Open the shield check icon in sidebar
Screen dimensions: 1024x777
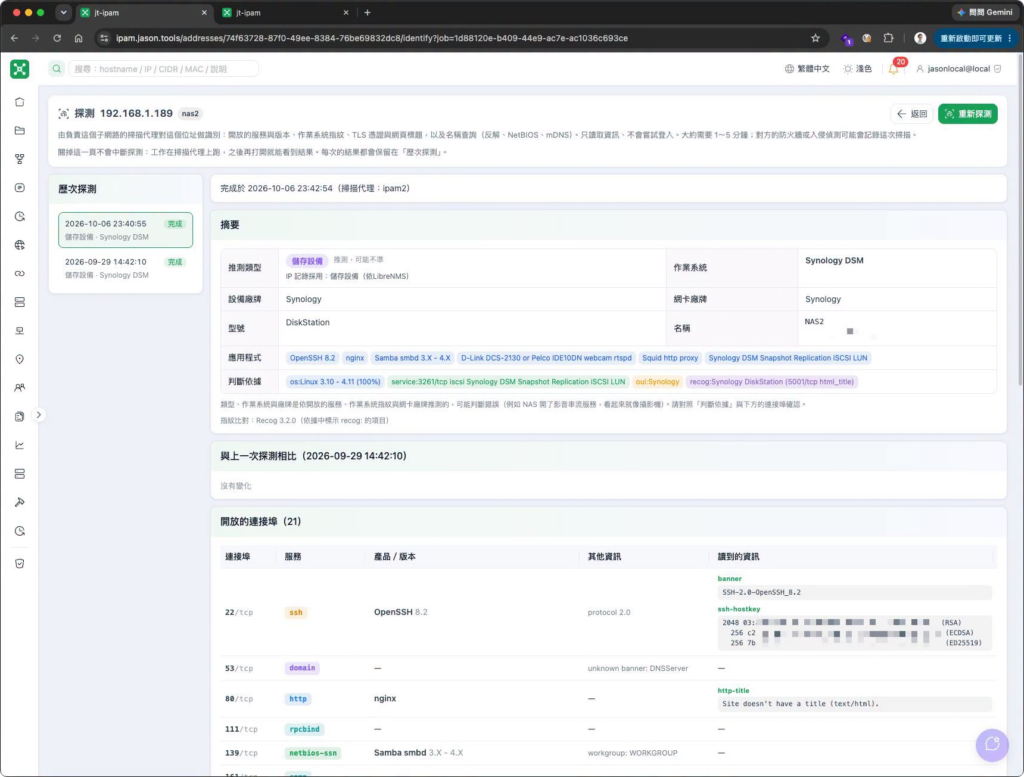coord(20,563)
